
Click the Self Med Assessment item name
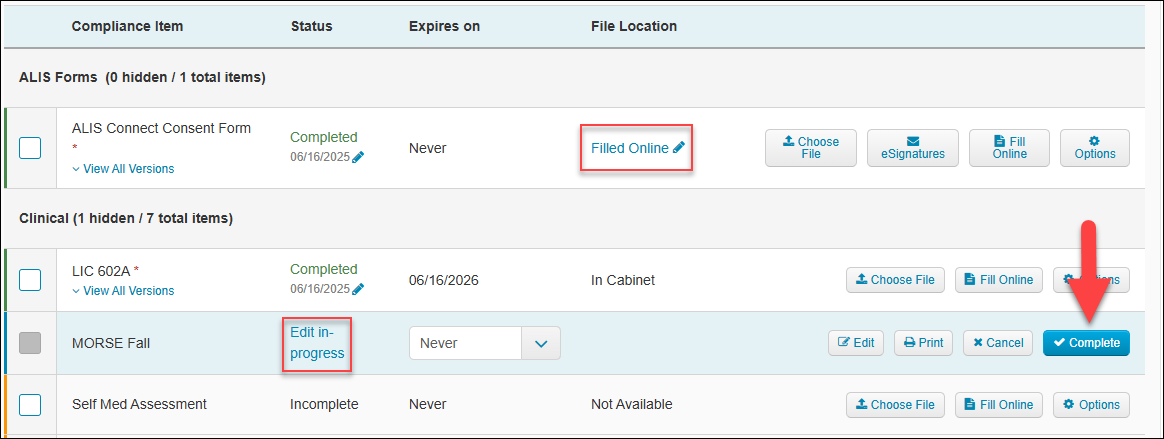tap(140, 405)
